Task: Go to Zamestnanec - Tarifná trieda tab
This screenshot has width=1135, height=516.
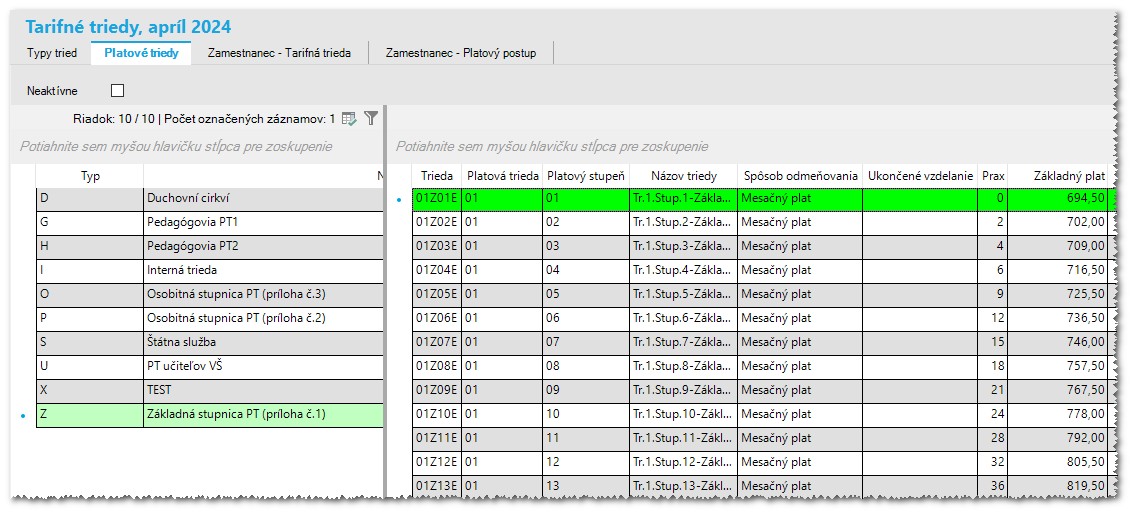Action: [x=279, y=53]
